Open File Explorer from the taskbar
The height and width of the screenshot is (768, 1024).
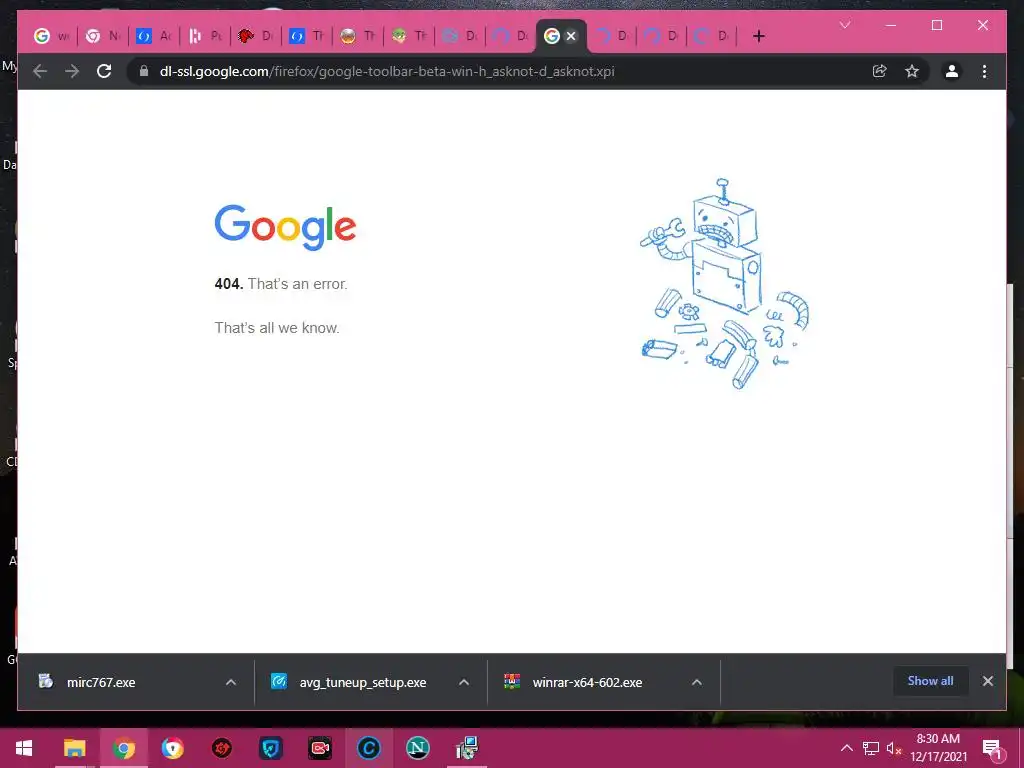point(74,748)
